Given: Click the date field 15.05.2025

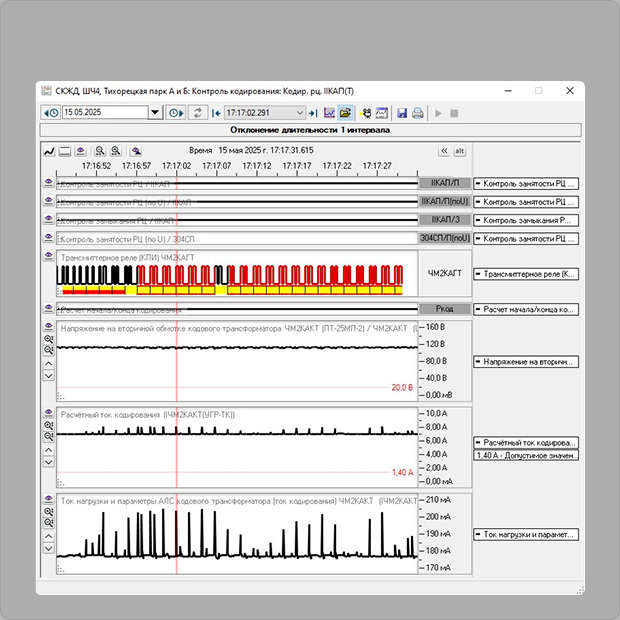Looking at the screenshot, I should 105,112.
